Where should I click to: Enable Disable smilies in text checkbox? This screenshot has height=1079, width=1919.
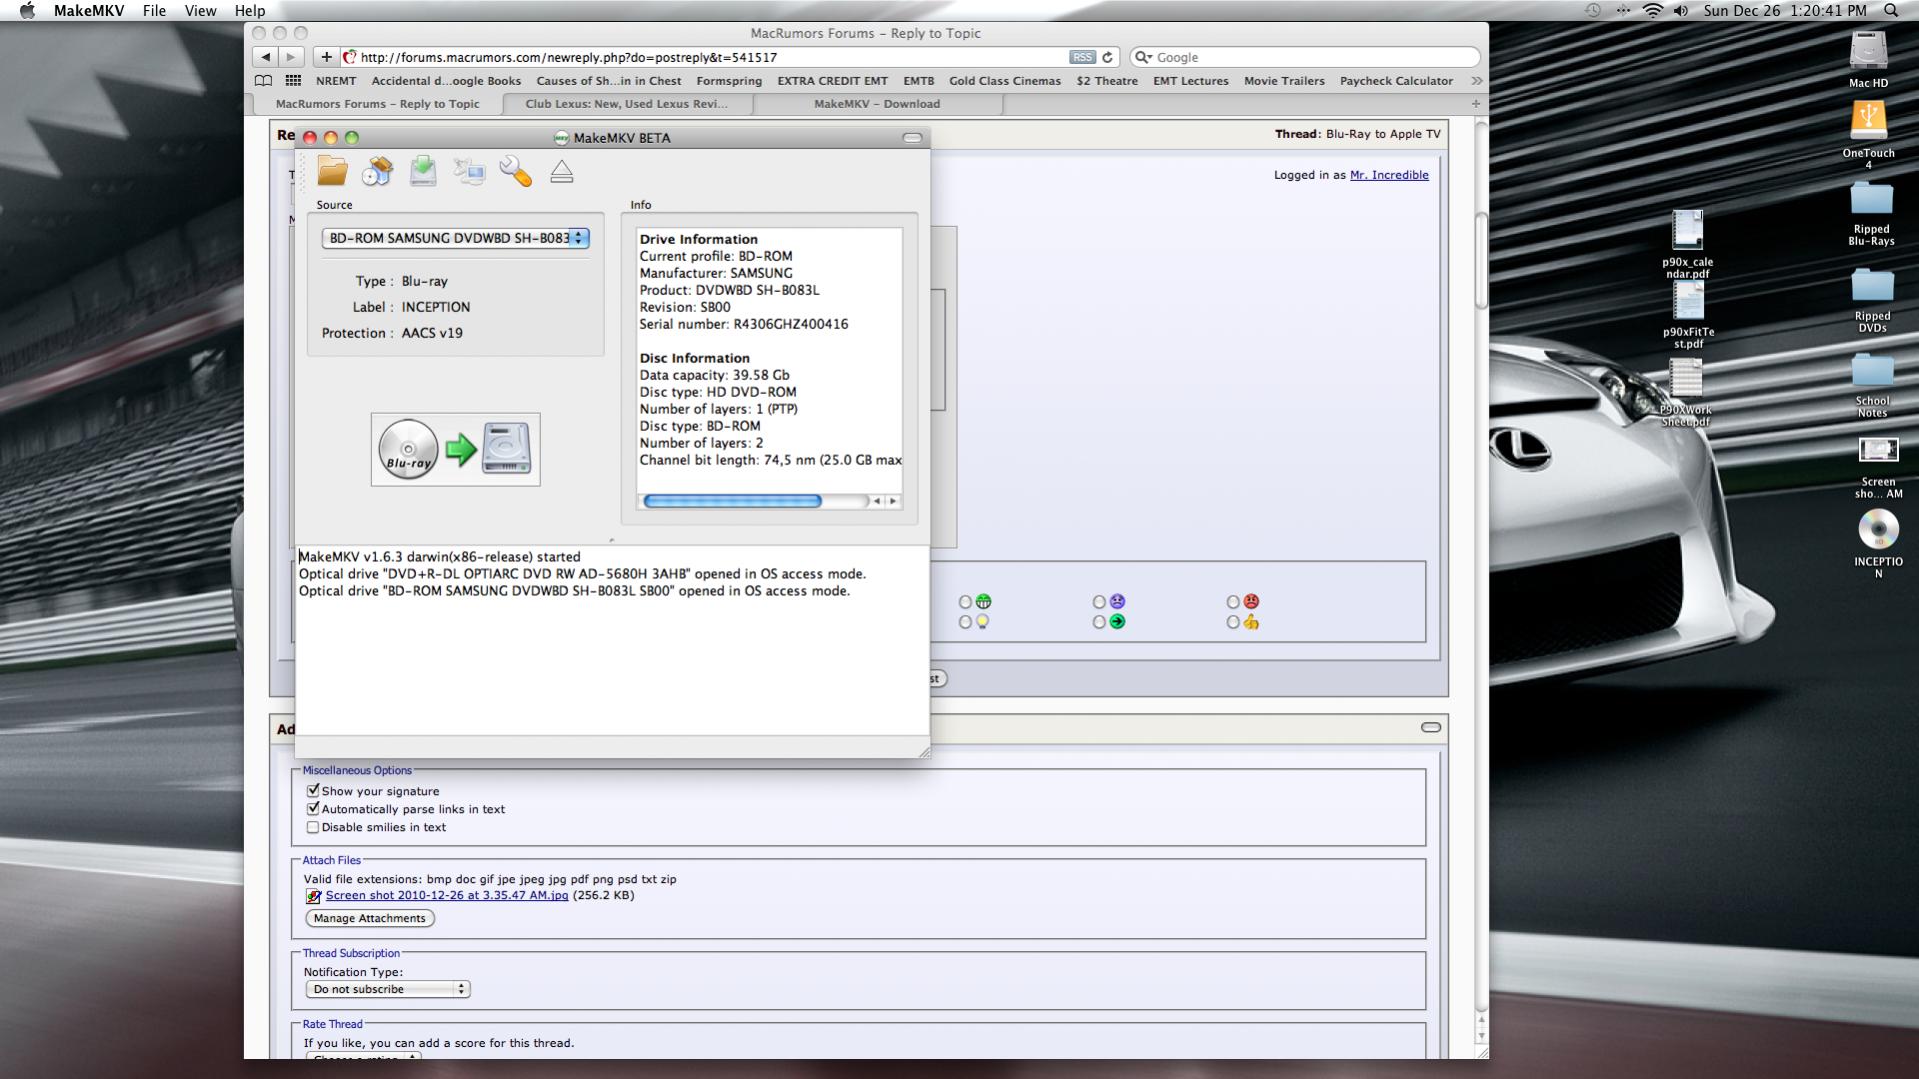[313, 827]
